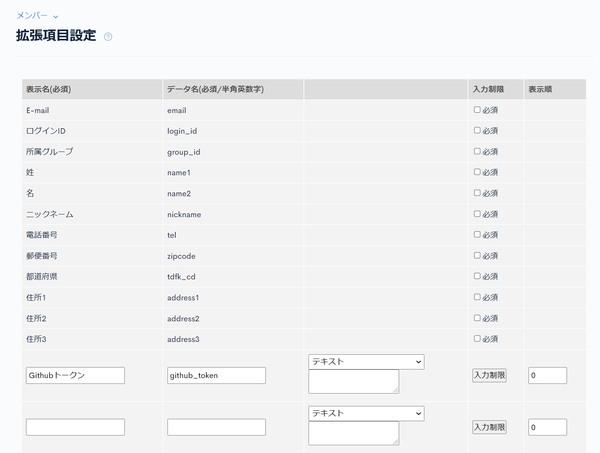Mark 郵便番号 as 必須

(477, 256)
